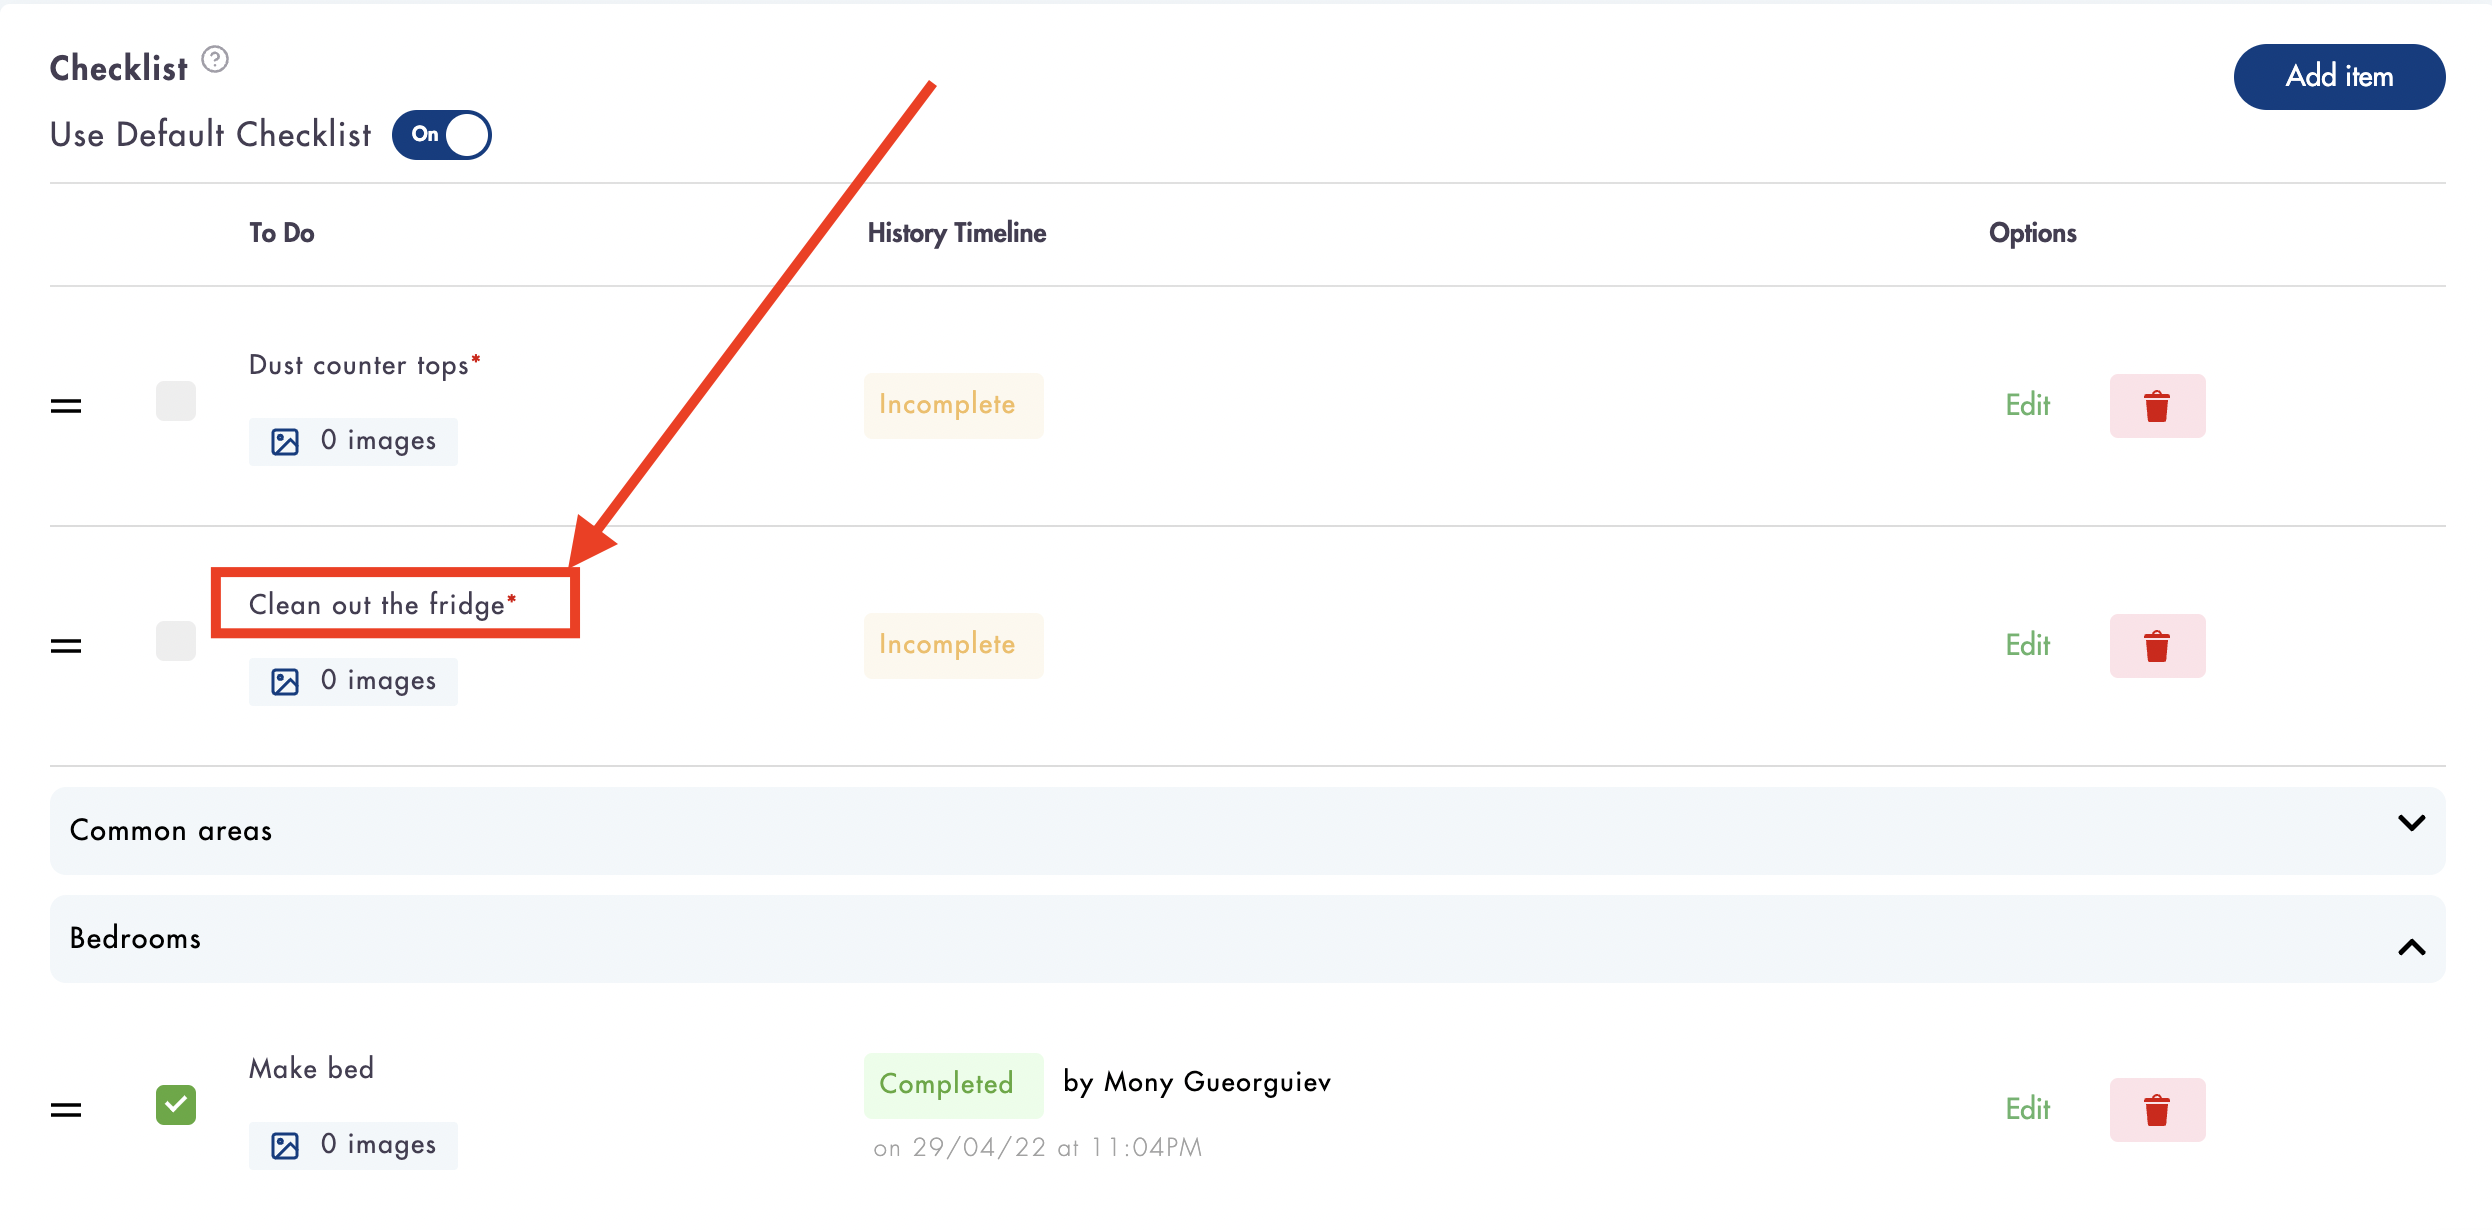Check the Clean out the fridge checkbox

coord(176,641)
